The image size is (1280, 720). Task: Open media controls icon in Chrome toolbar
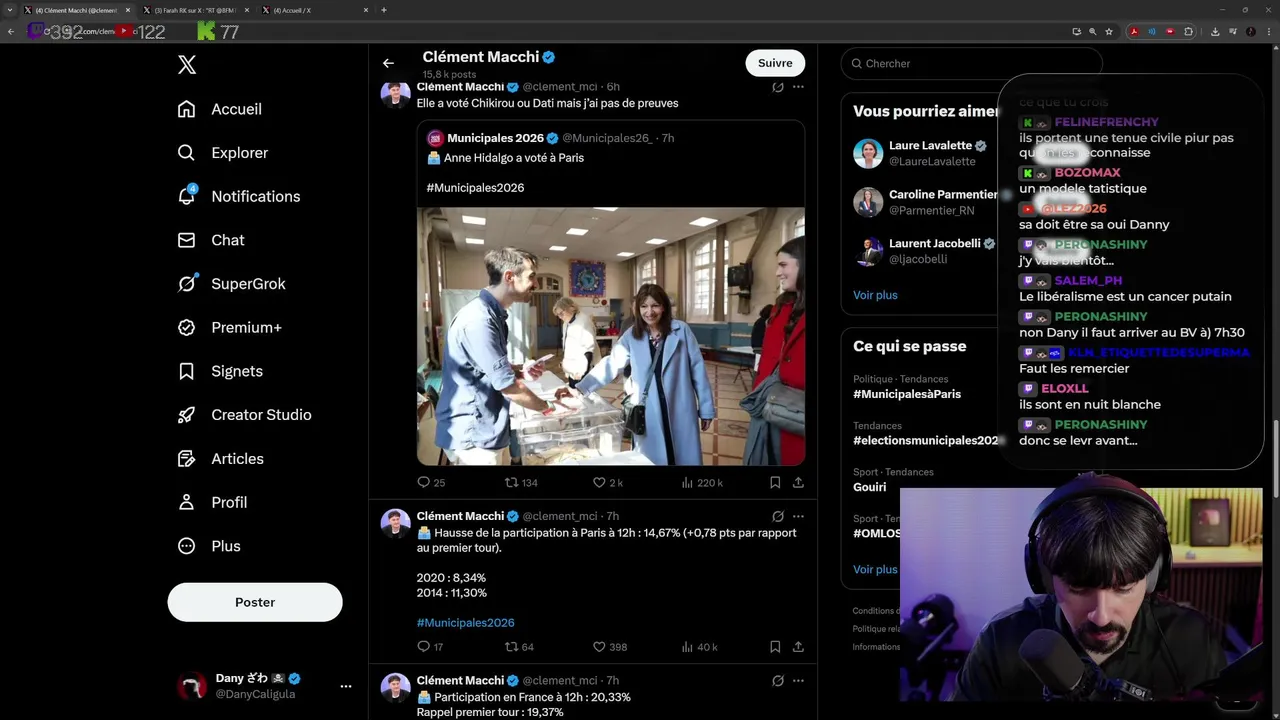1232,32
